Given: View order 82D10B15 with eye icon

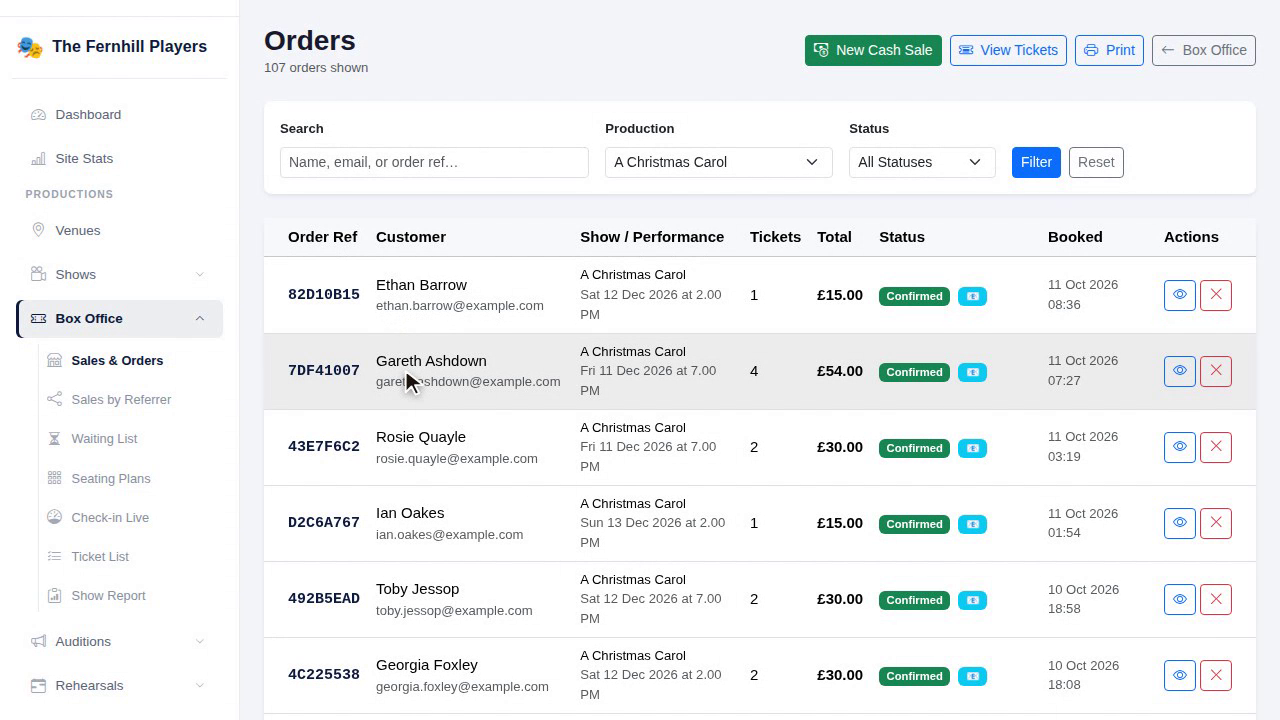Looking at the screenshot, I should (x=1180, y=295).
